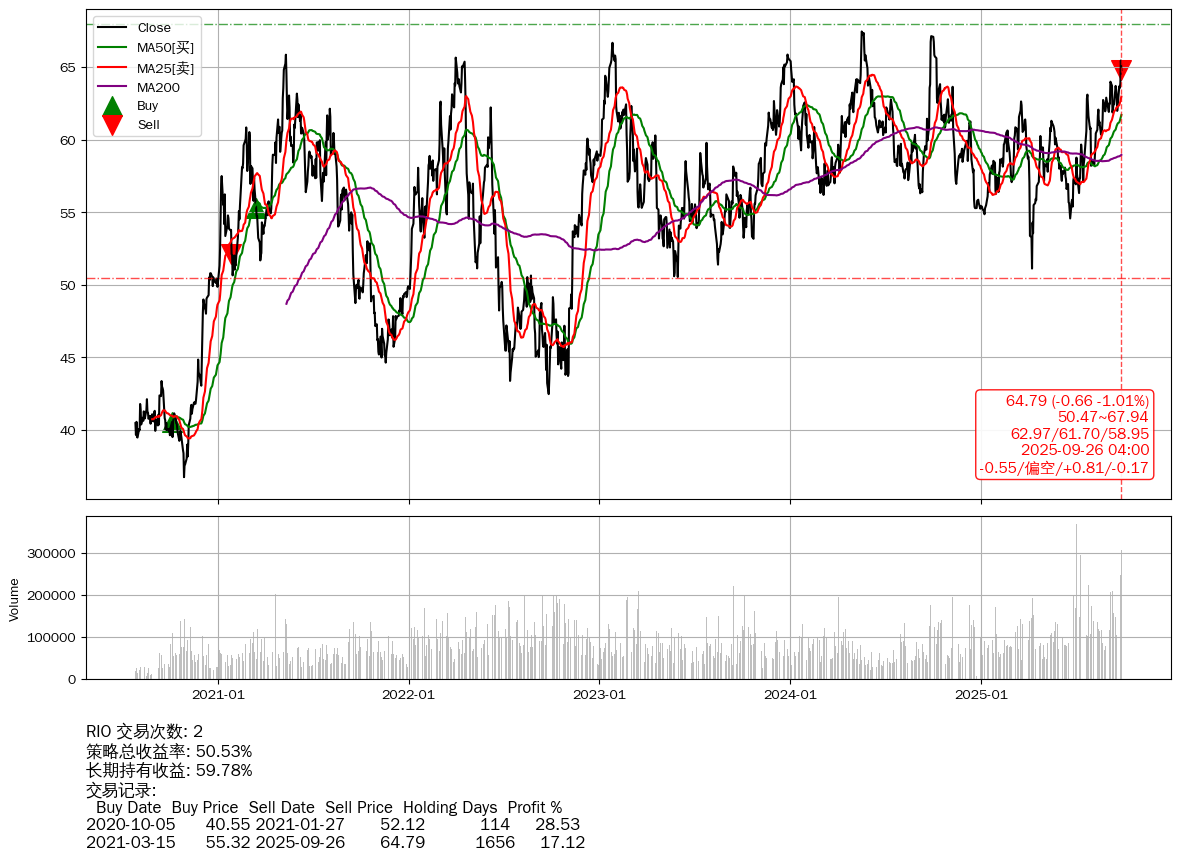Click the red Sell triangle near January 2021
1180x860 pixels.
(232, 252)
